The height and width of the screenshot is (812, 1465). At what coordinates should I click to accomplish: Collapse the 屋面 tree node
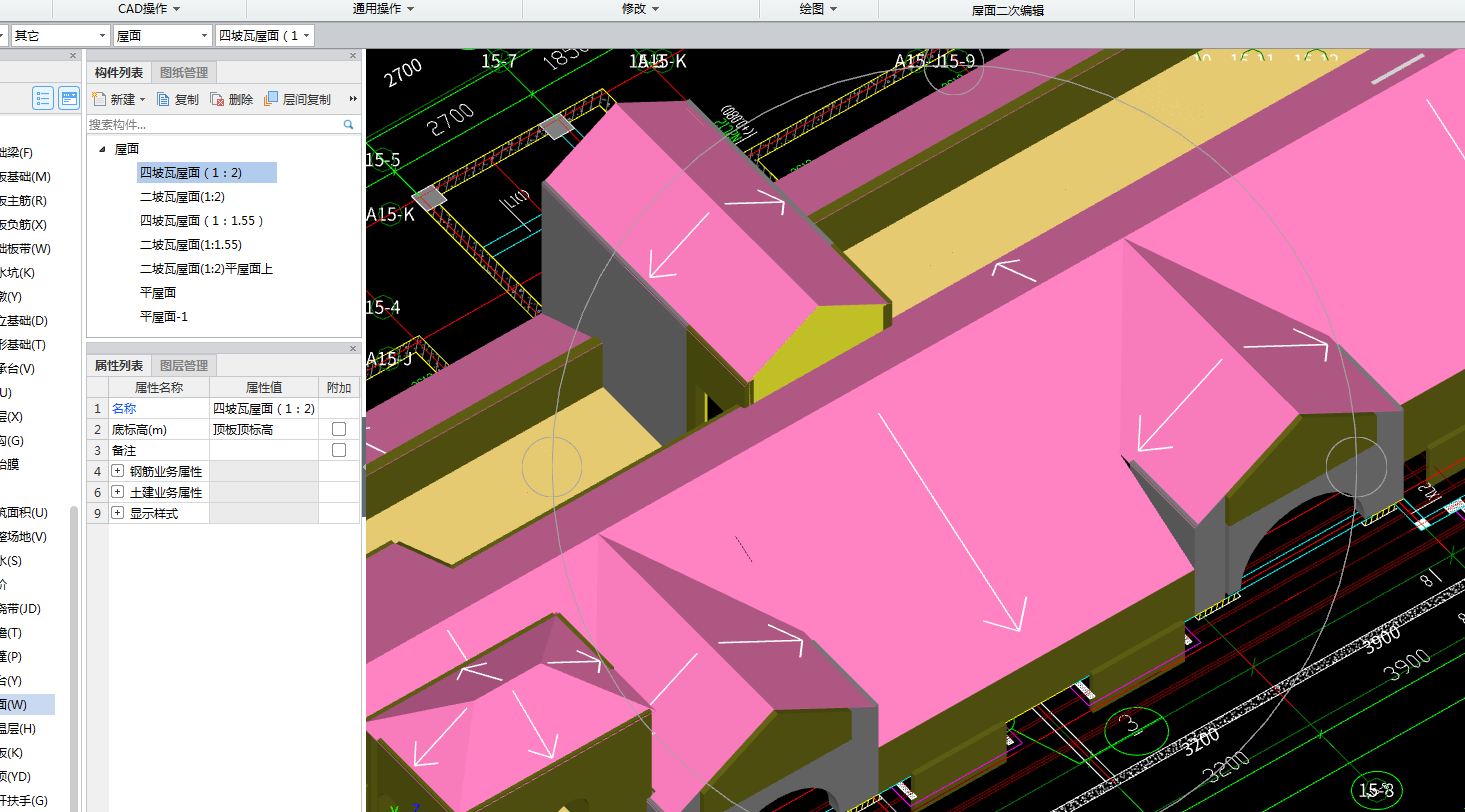pos(102,148)
